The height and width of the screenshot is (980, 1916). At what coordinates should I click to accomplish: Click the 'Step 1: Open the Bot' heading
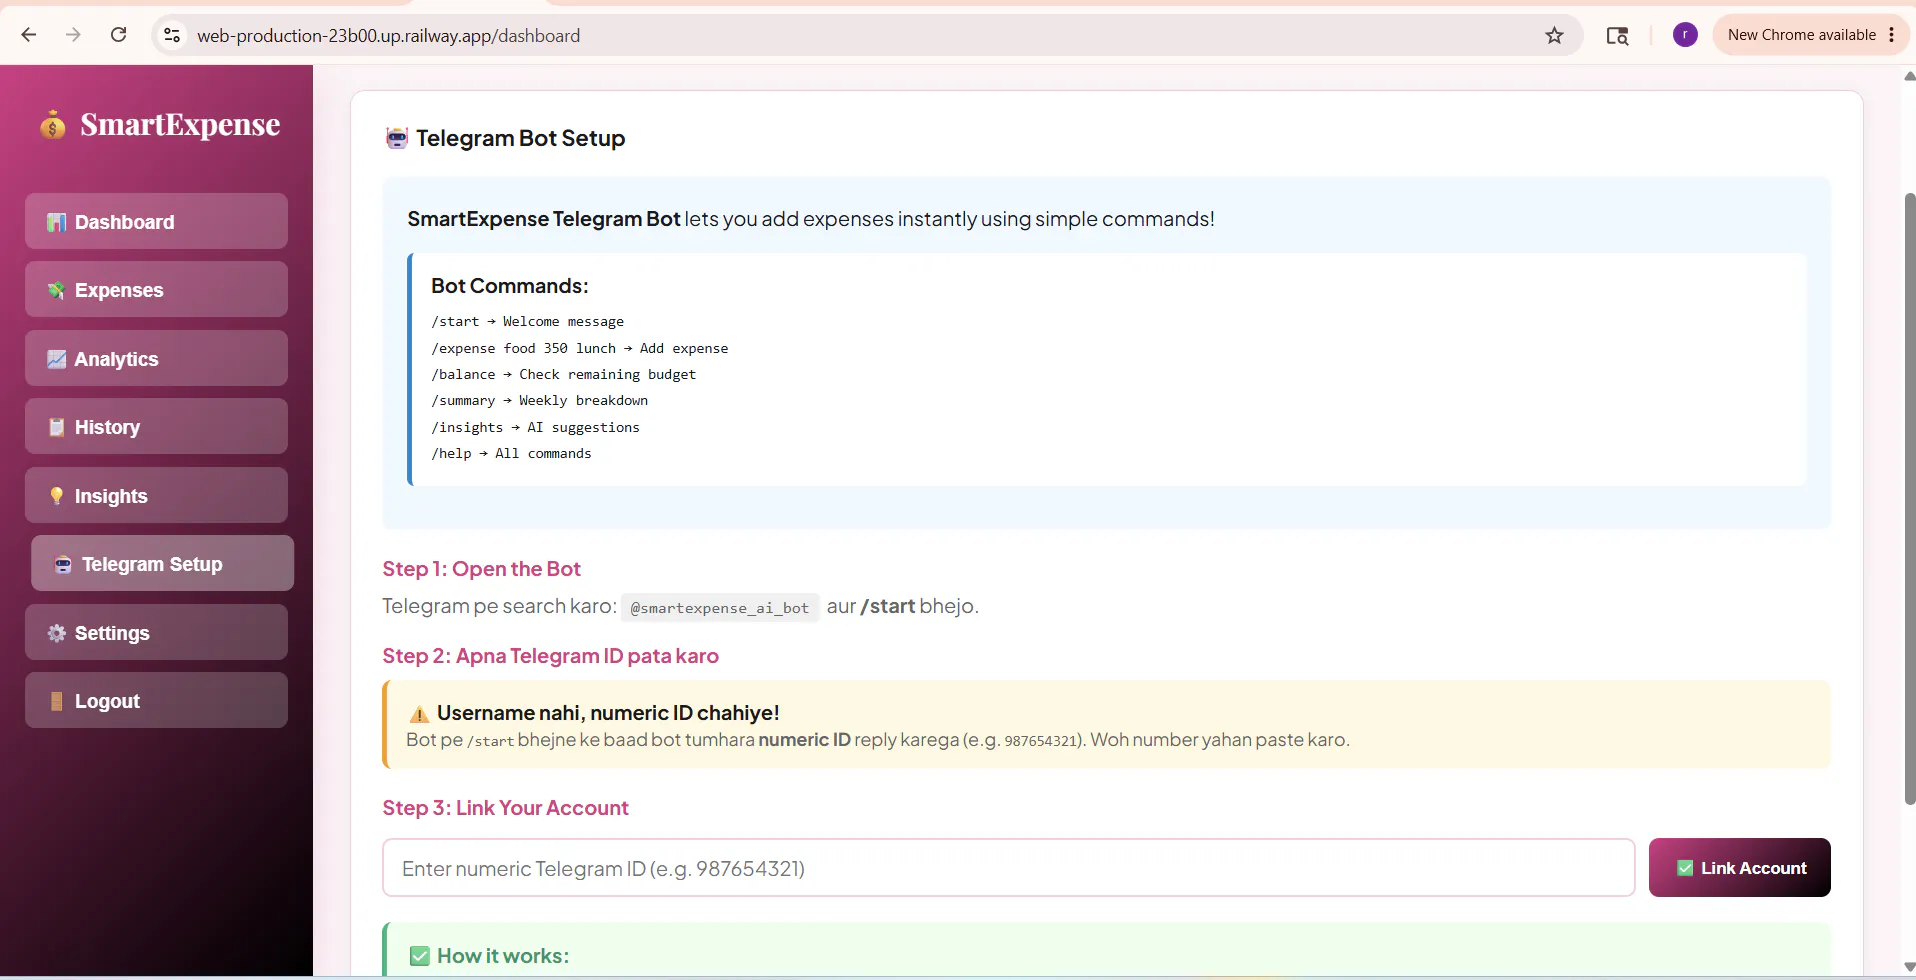[481, 569]
